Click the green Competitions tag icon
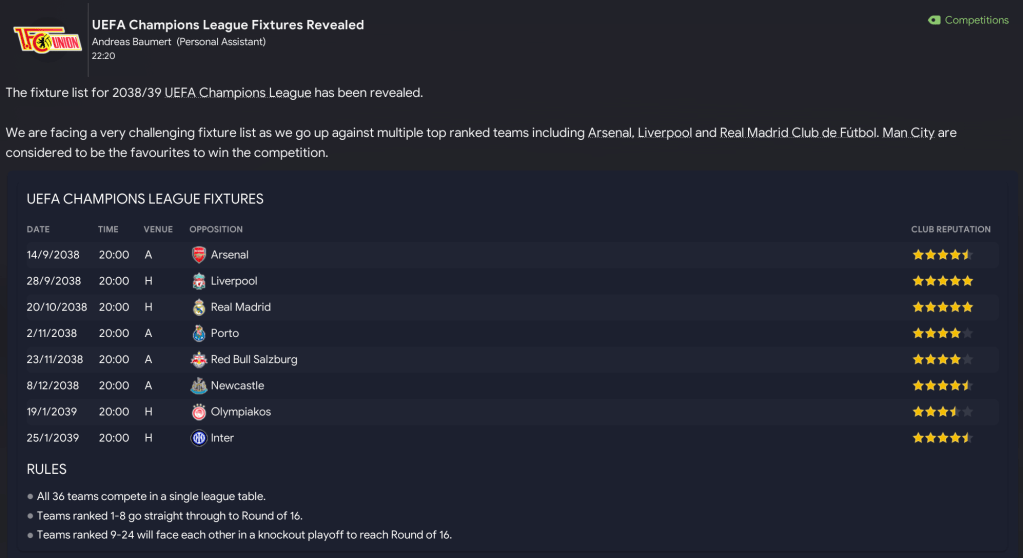 click(x=934, y=20)
